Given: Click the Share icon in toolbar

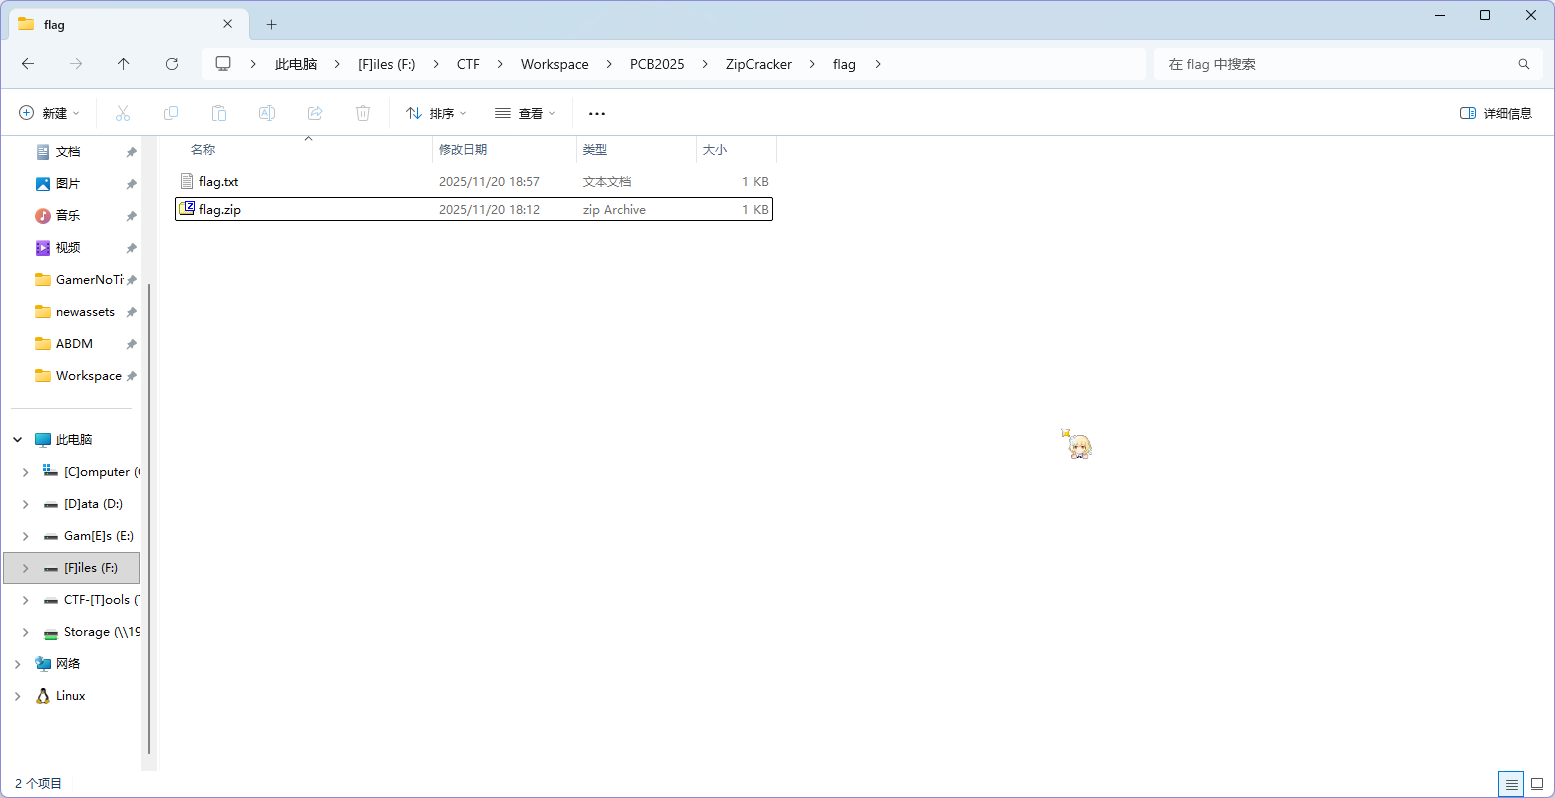Looking at the screenshot, I should pyautogui.click(x=315, y=113).
